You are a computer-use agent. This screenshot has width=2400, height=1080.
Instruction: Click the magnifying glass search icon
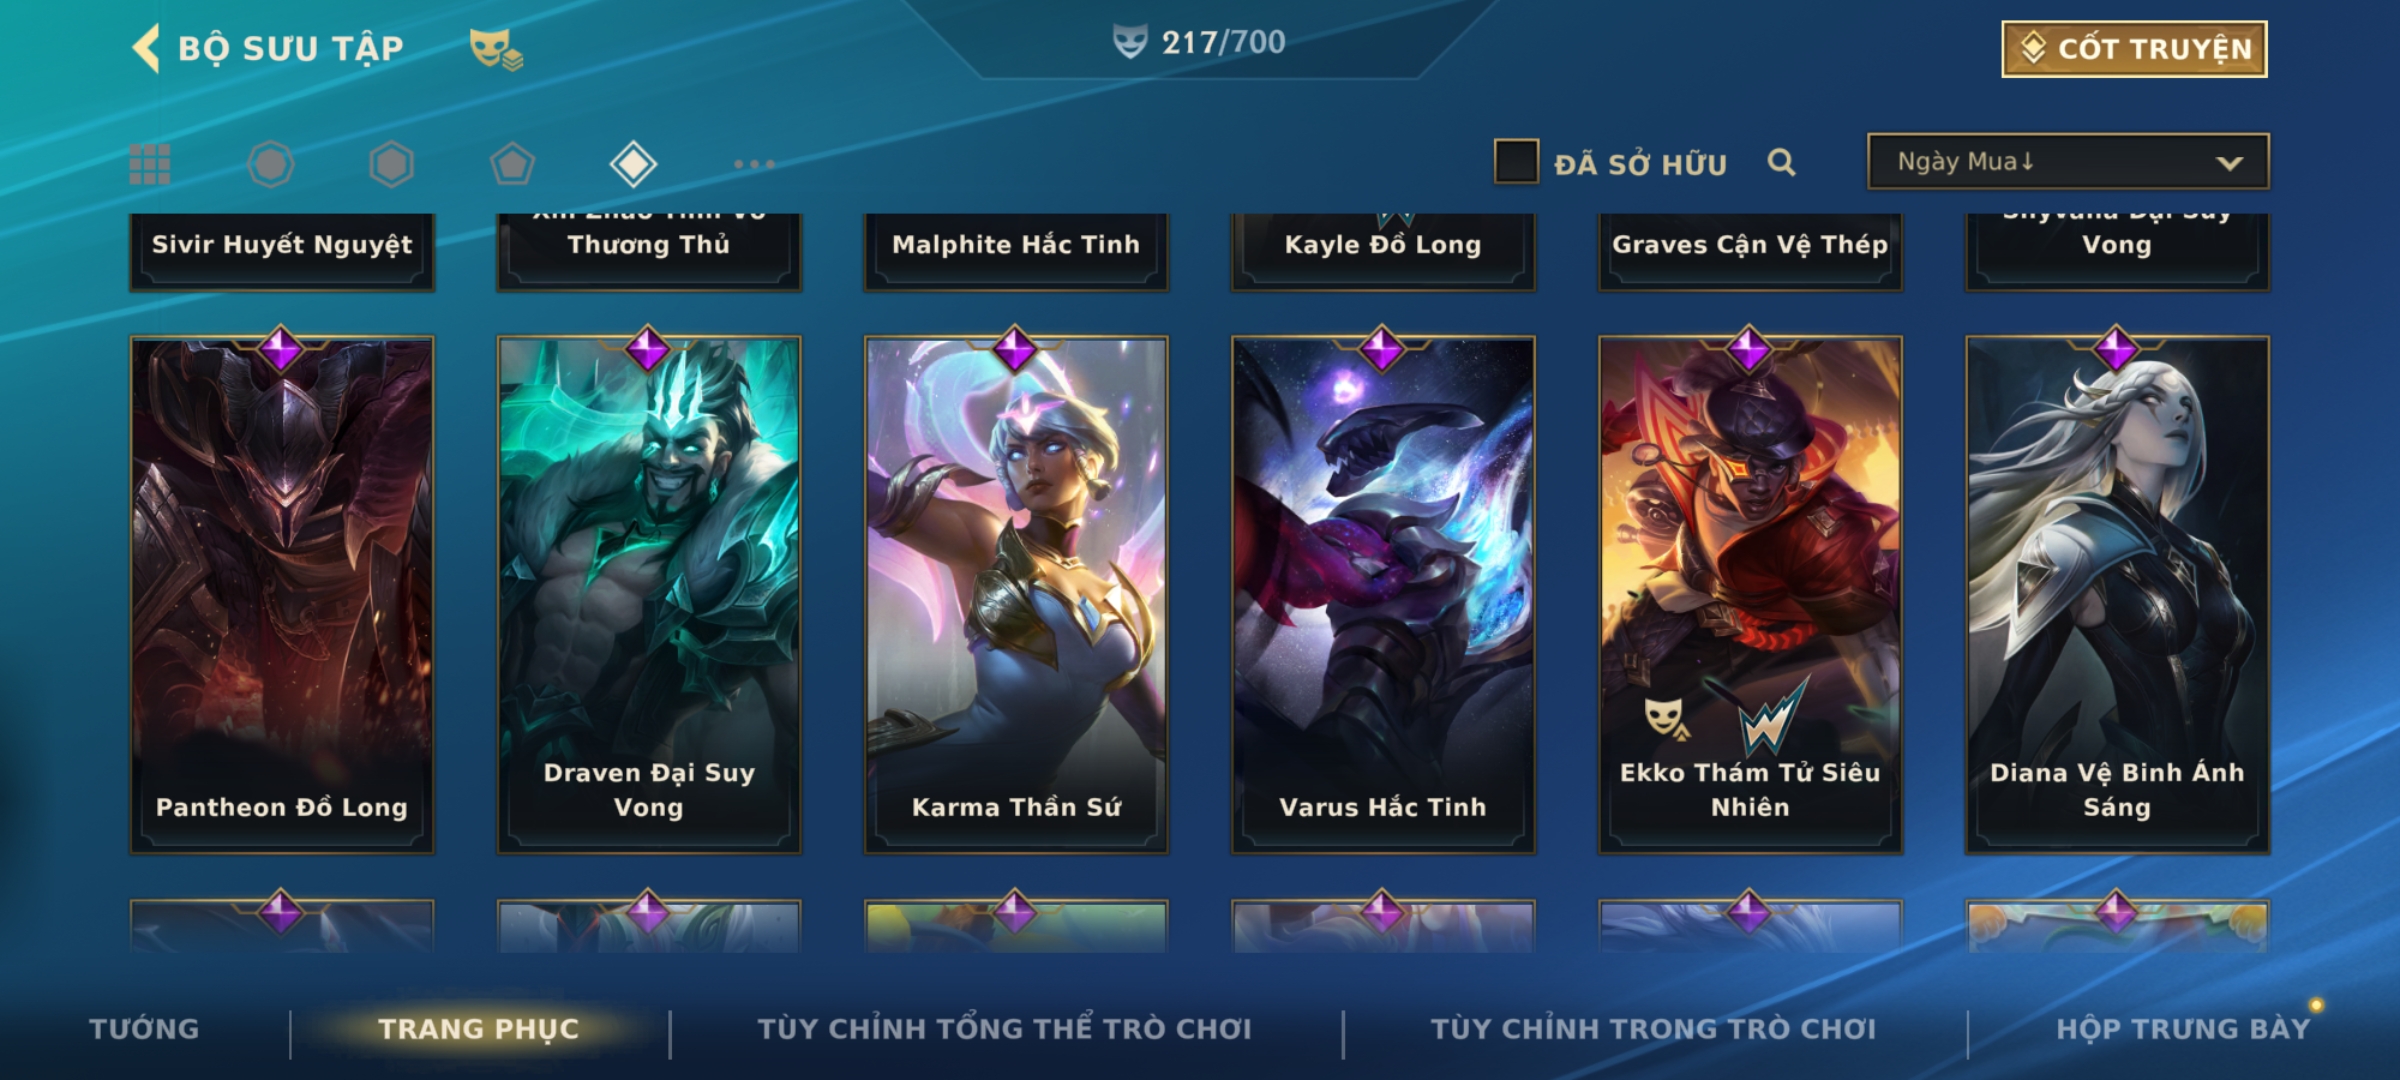point(1781,162)
